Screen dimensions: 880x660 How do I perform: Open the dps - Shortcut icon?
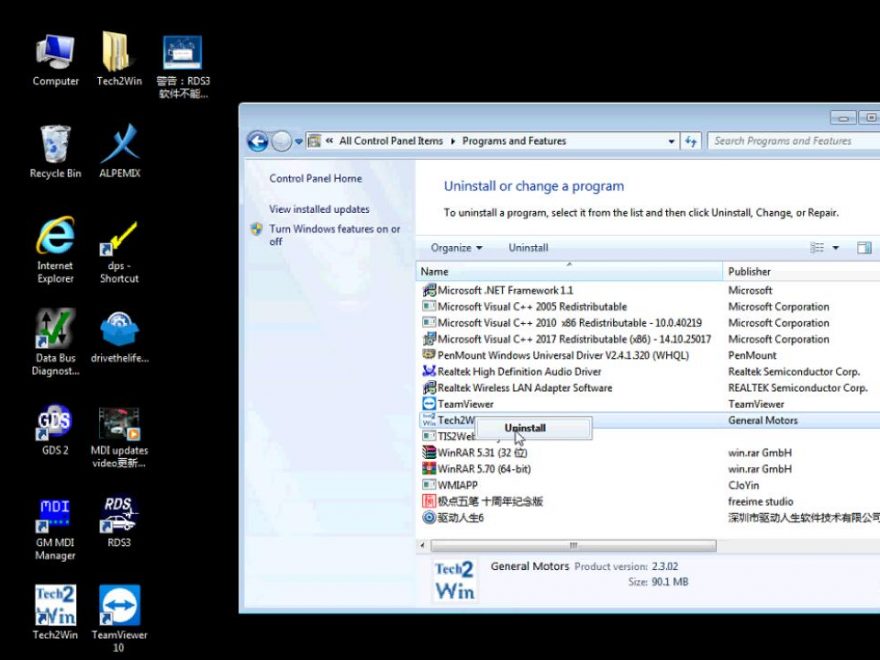[x=119, y=253]
